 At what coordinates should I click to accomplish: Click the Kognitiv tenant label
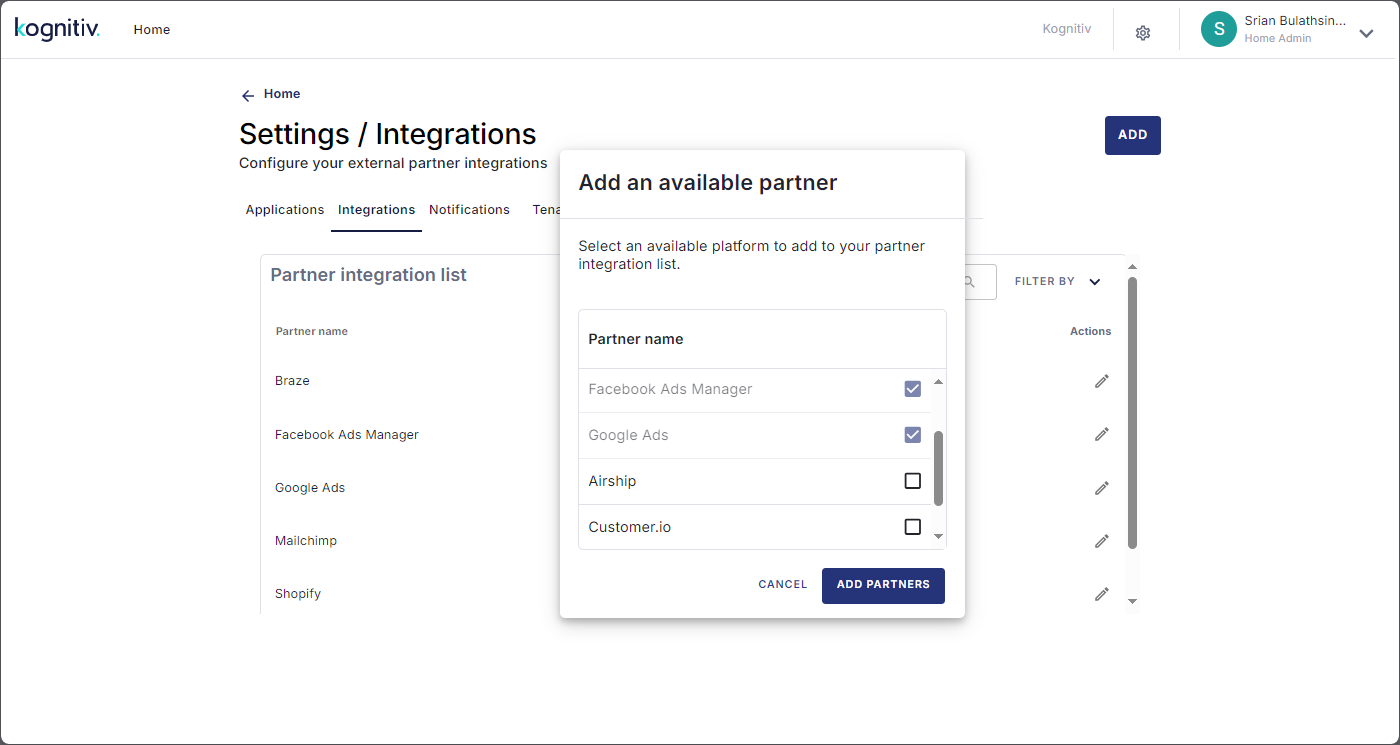point(1066,29)
